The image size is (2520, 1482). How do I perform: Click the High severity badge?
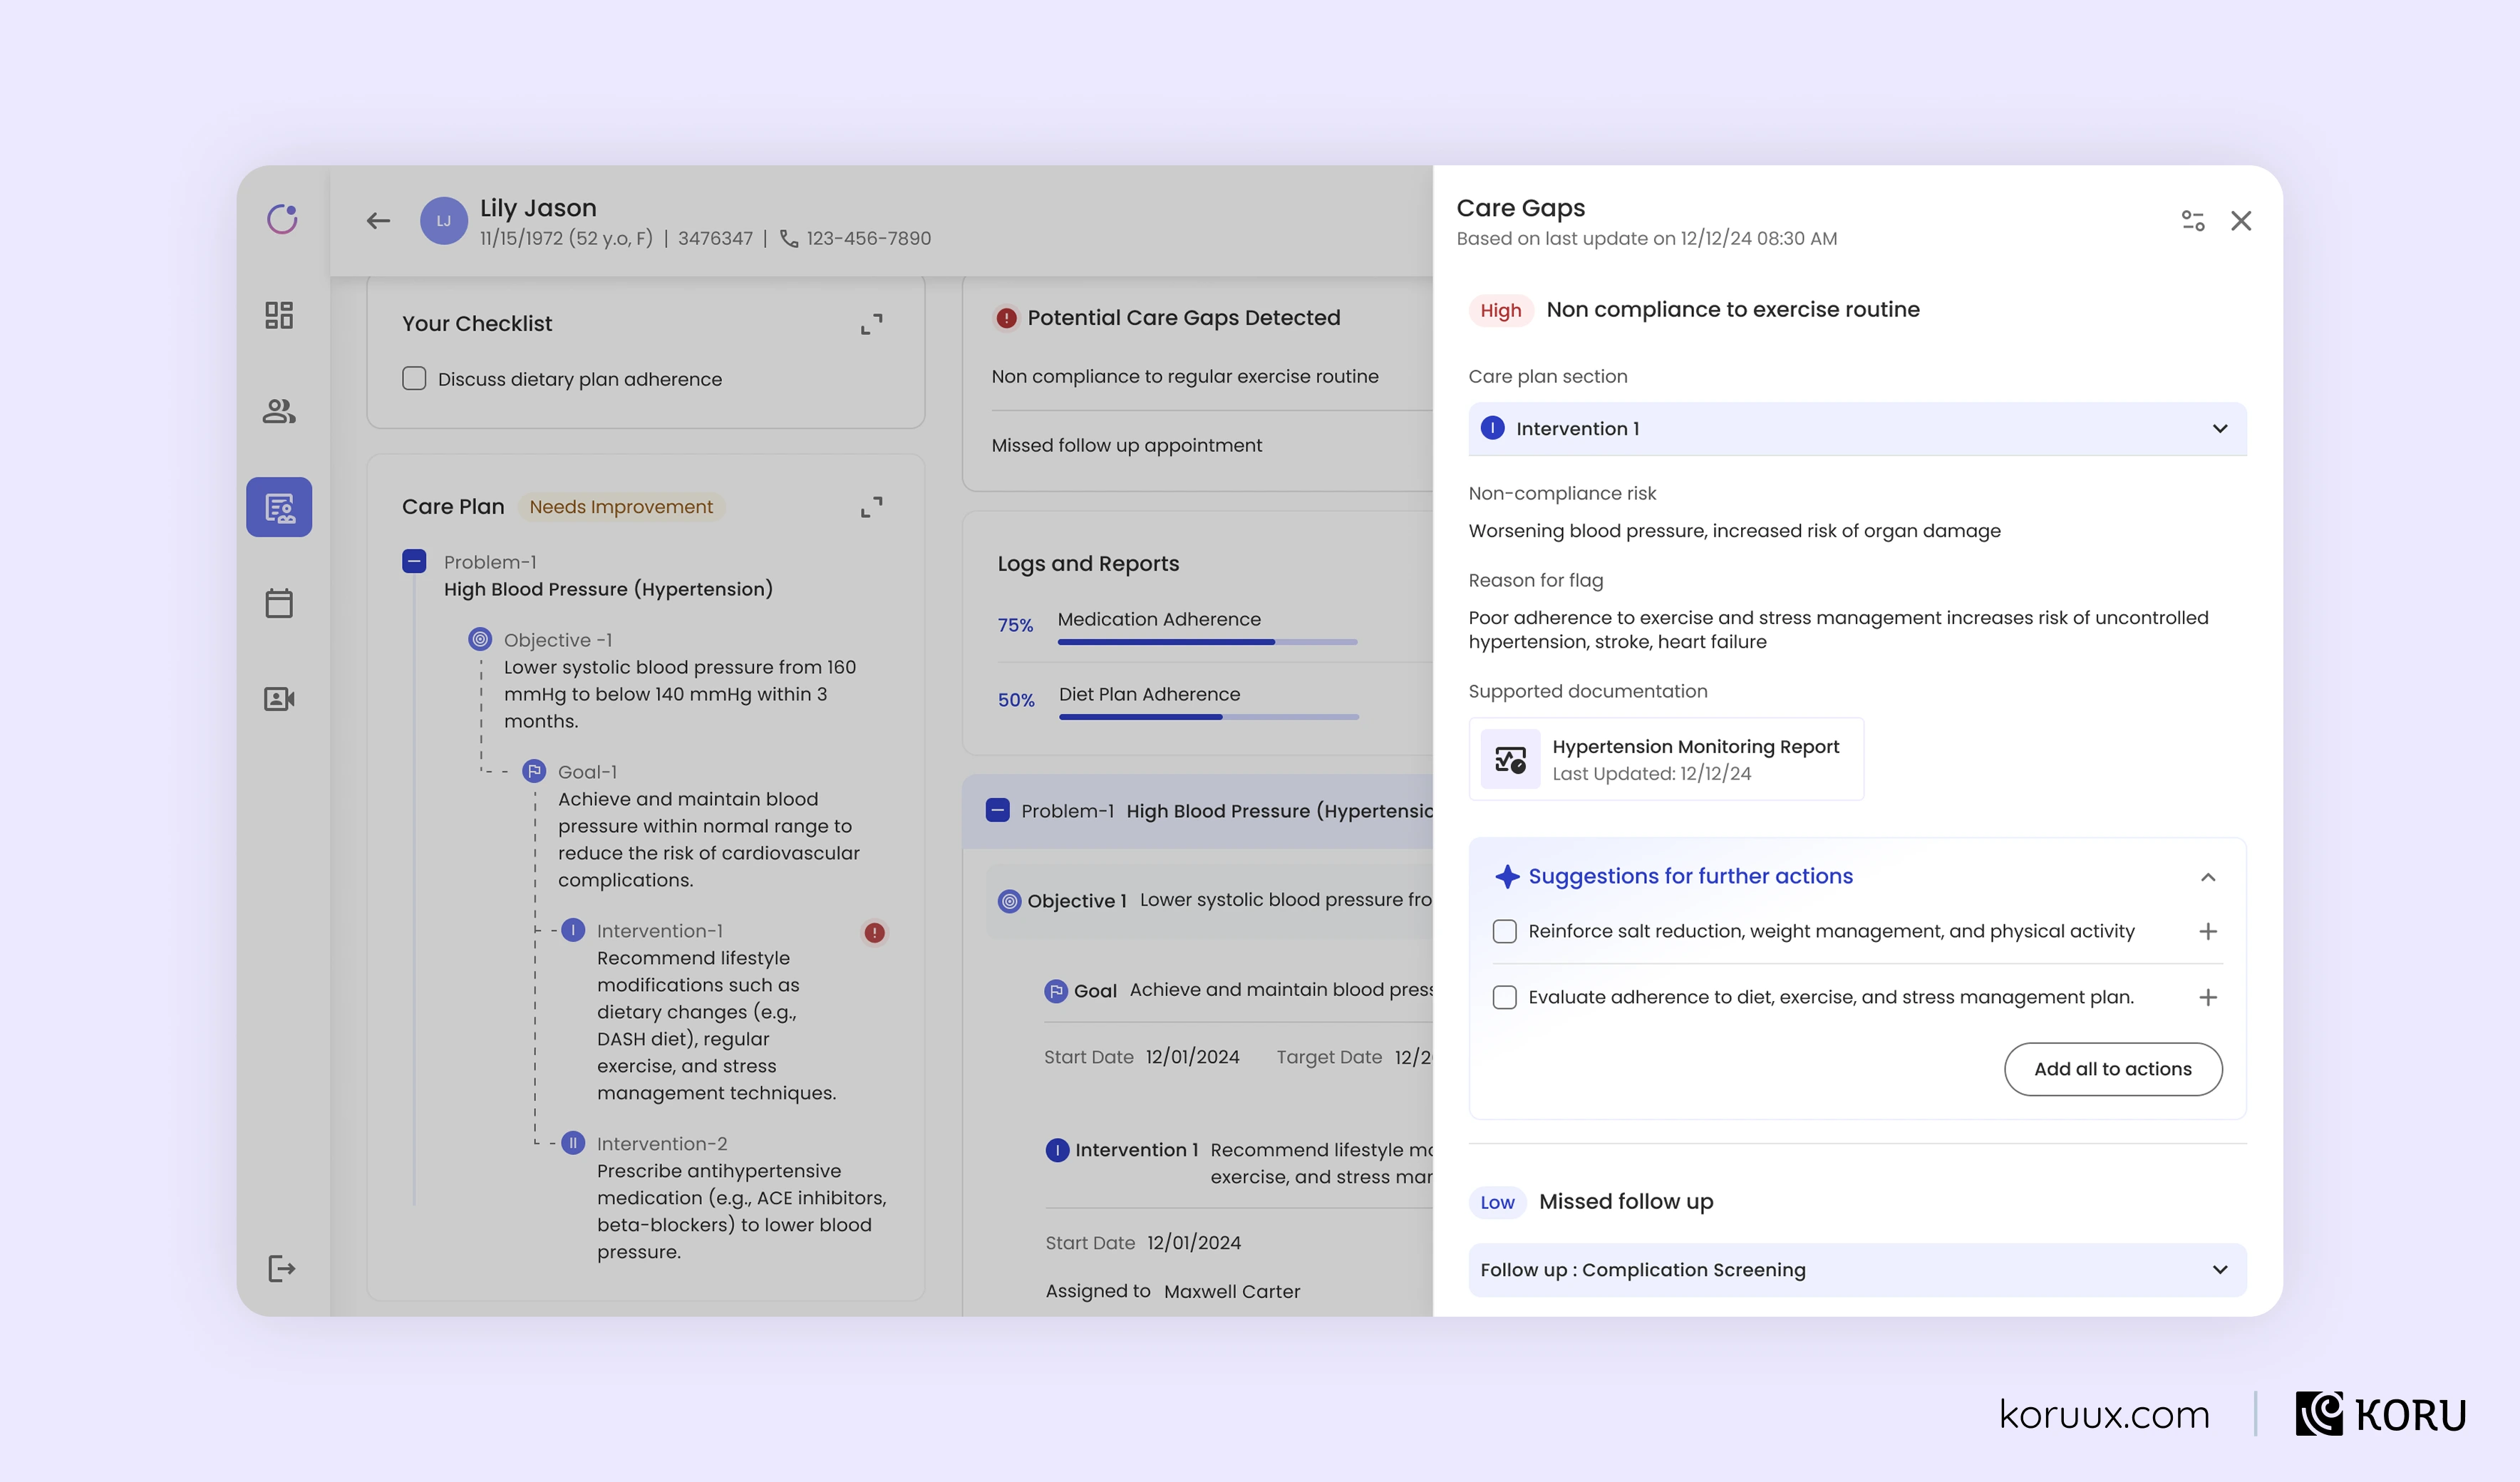pyautogui.click(x=1500, y=311)
